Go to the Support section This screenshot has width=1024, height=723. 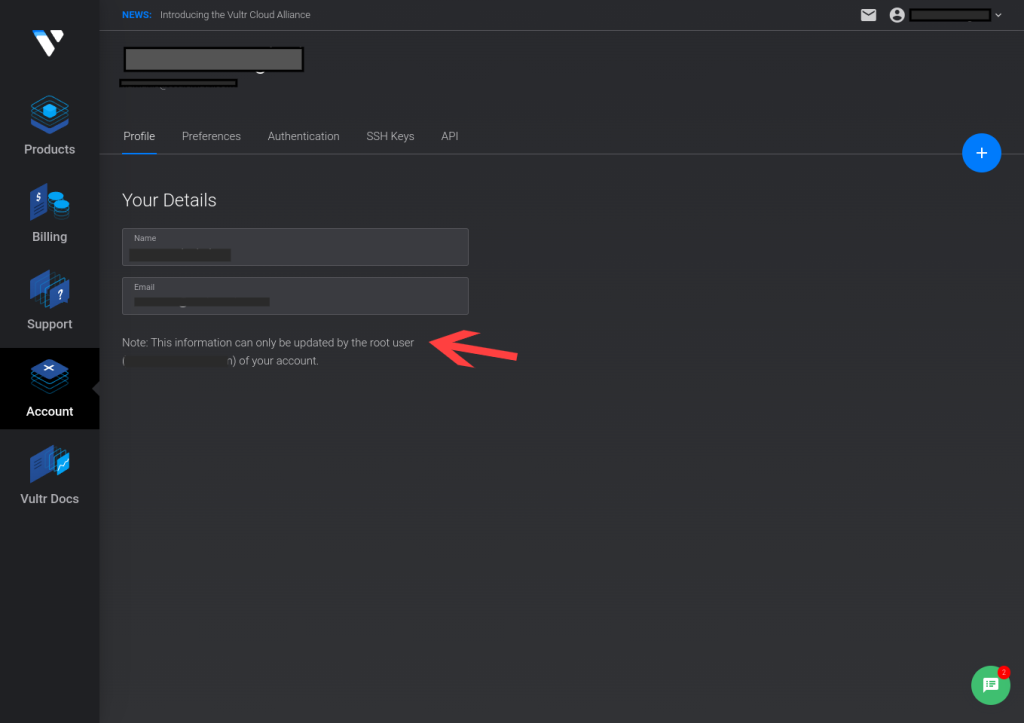tap(50, 300)
